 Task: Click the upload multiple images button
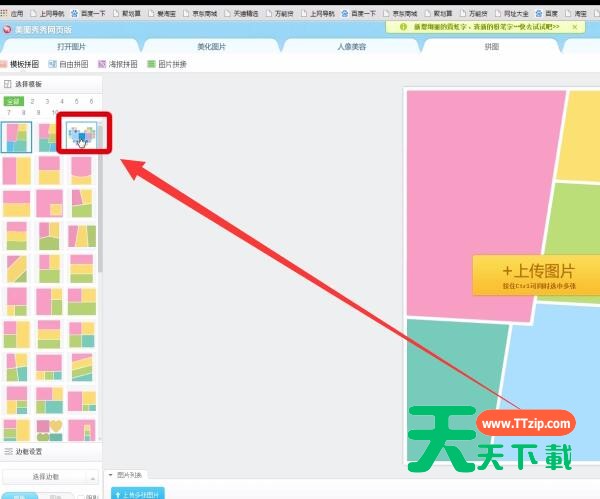(x=138, y=494)
